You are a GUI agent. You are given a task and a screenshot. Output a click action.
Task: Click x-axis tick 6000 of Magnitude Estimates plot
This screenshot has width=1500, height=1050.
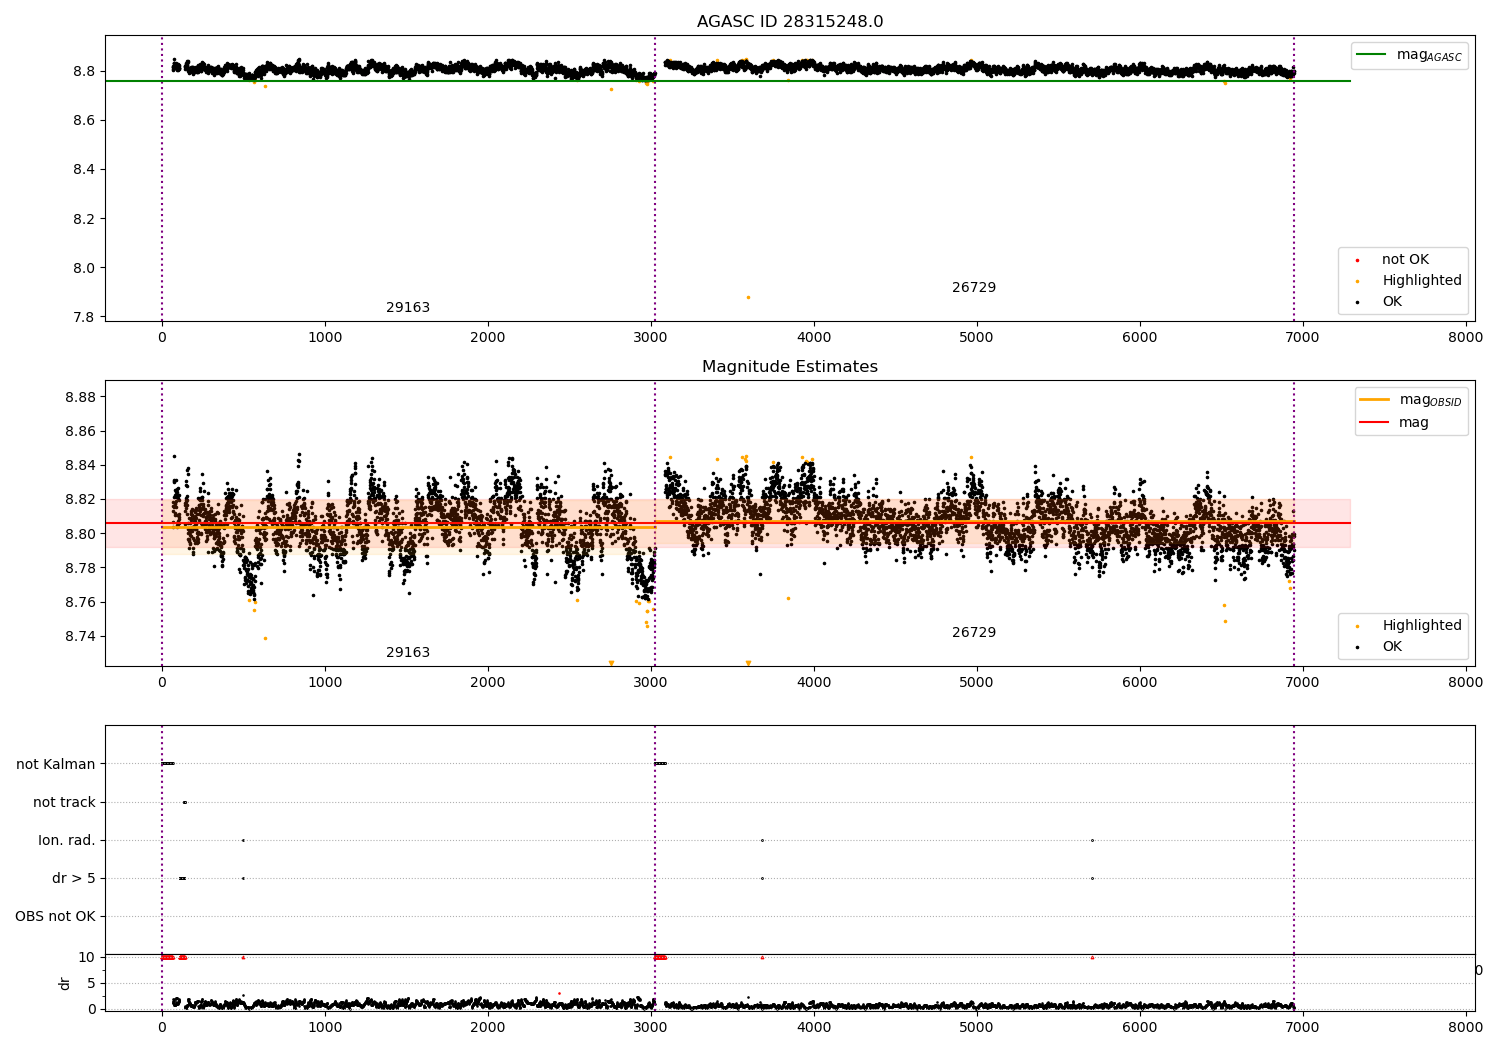point(1140,683)
